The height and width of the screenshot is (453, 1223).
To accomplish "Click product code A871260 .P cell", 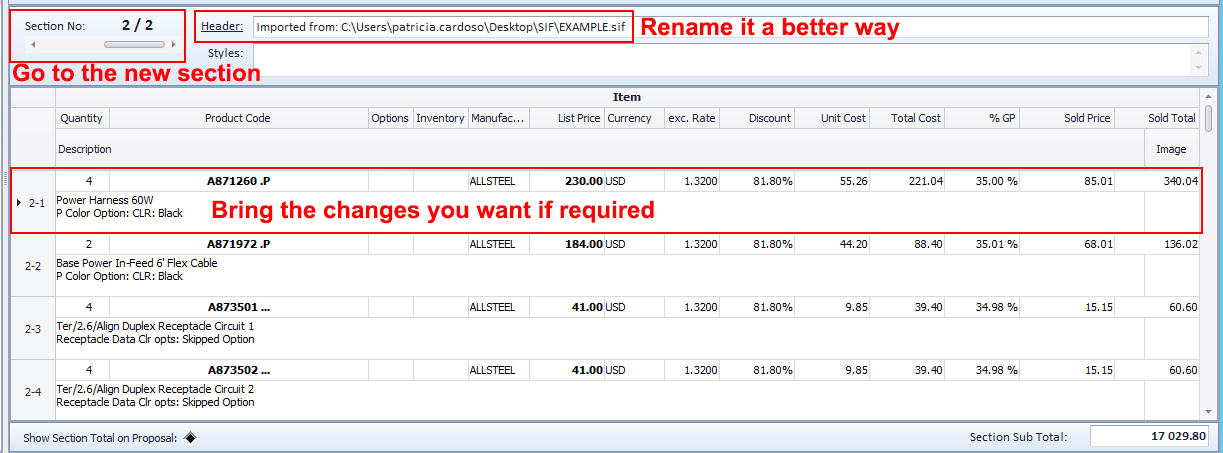I will (x=238, y=181).
